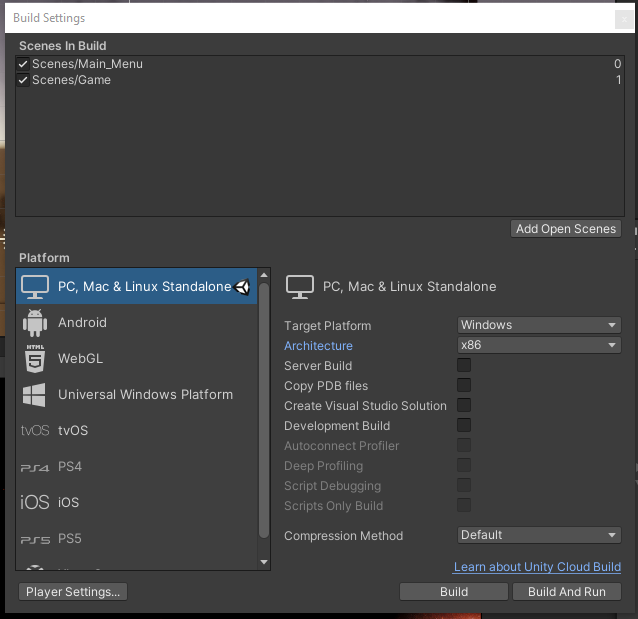Click the WebGL HTML5 shield icon

click(x=35, y=359)
